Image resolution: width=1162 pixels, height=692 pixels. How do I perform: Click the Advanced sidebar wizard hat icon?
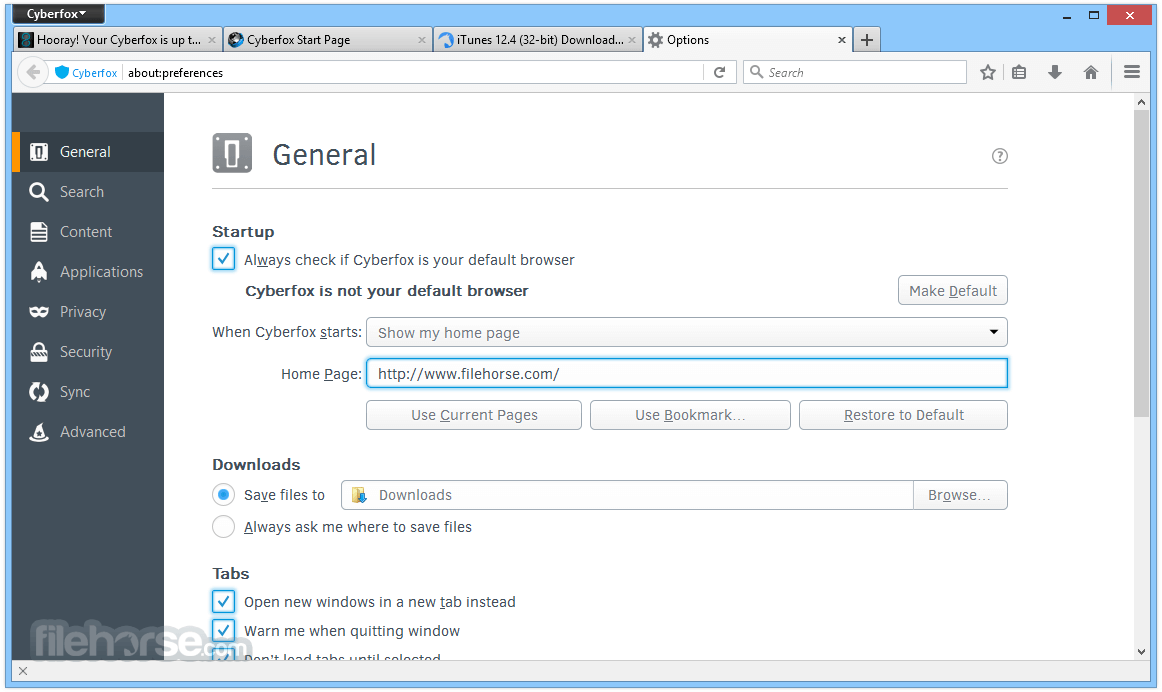[x=39, y=432]
